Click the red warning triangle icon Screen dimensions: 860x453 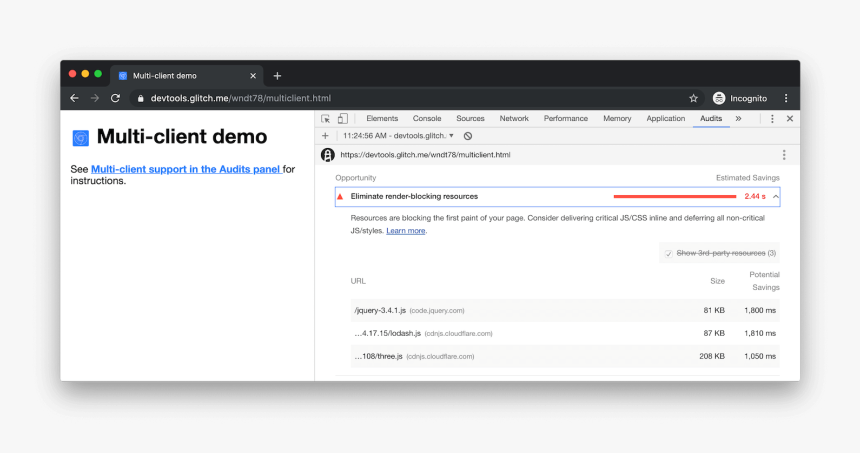tap(340, 196)
